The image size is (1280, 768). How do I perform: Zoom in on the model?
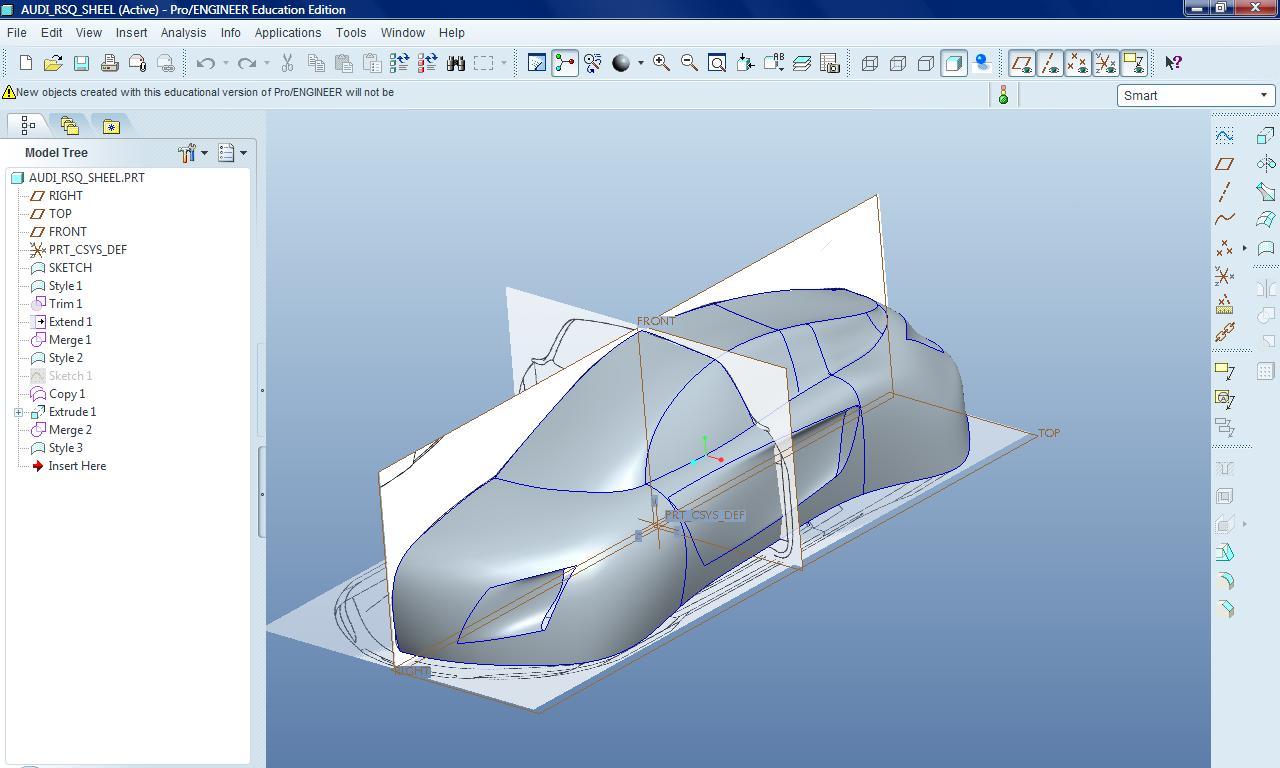tap(660, 62)
